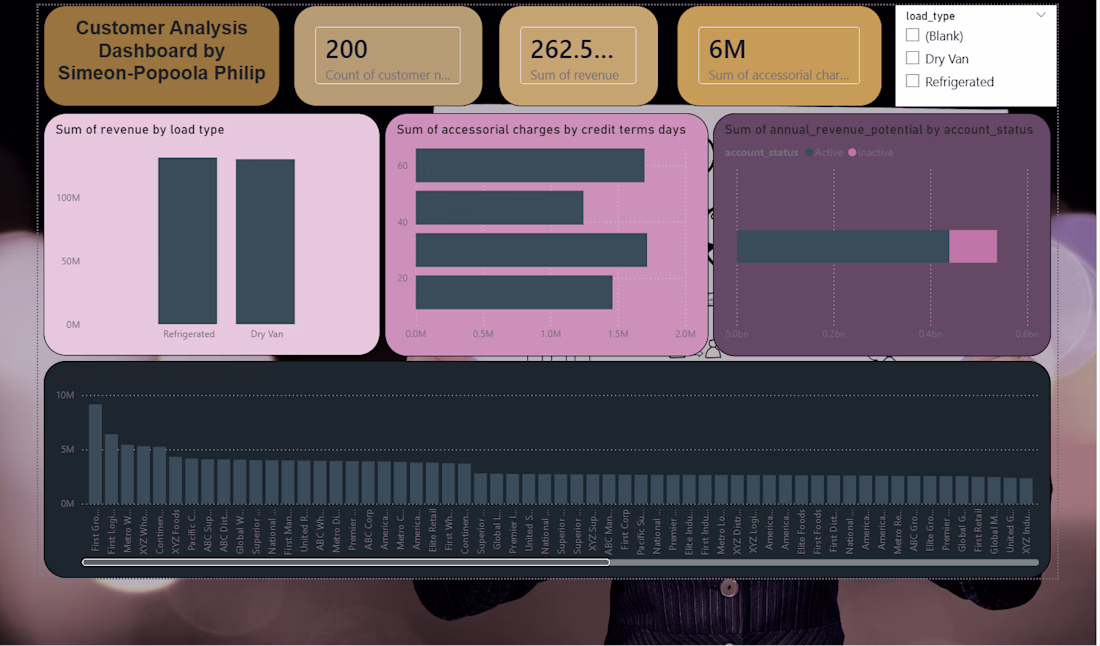Select the Active dark bar segment
1100x646 pixels.
click(x=843, y=246)
